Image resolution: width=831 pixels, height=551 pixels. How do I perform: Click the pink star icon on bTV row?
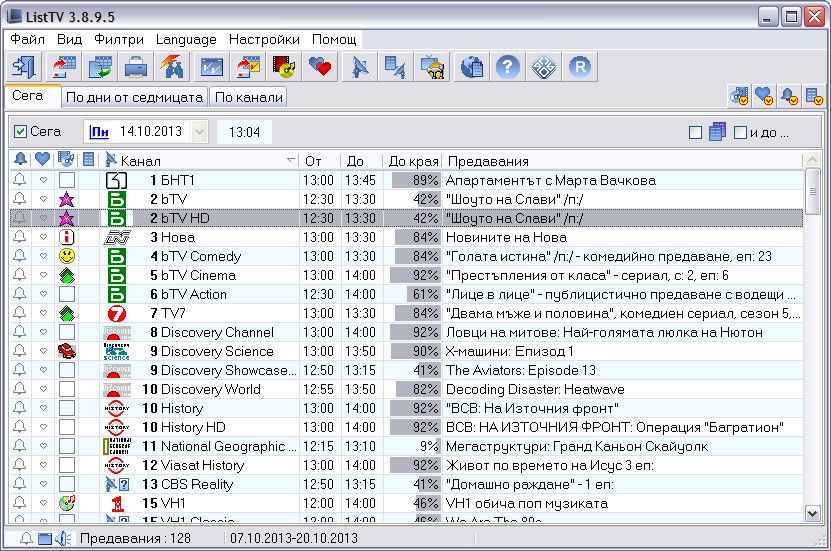[67, 199]
